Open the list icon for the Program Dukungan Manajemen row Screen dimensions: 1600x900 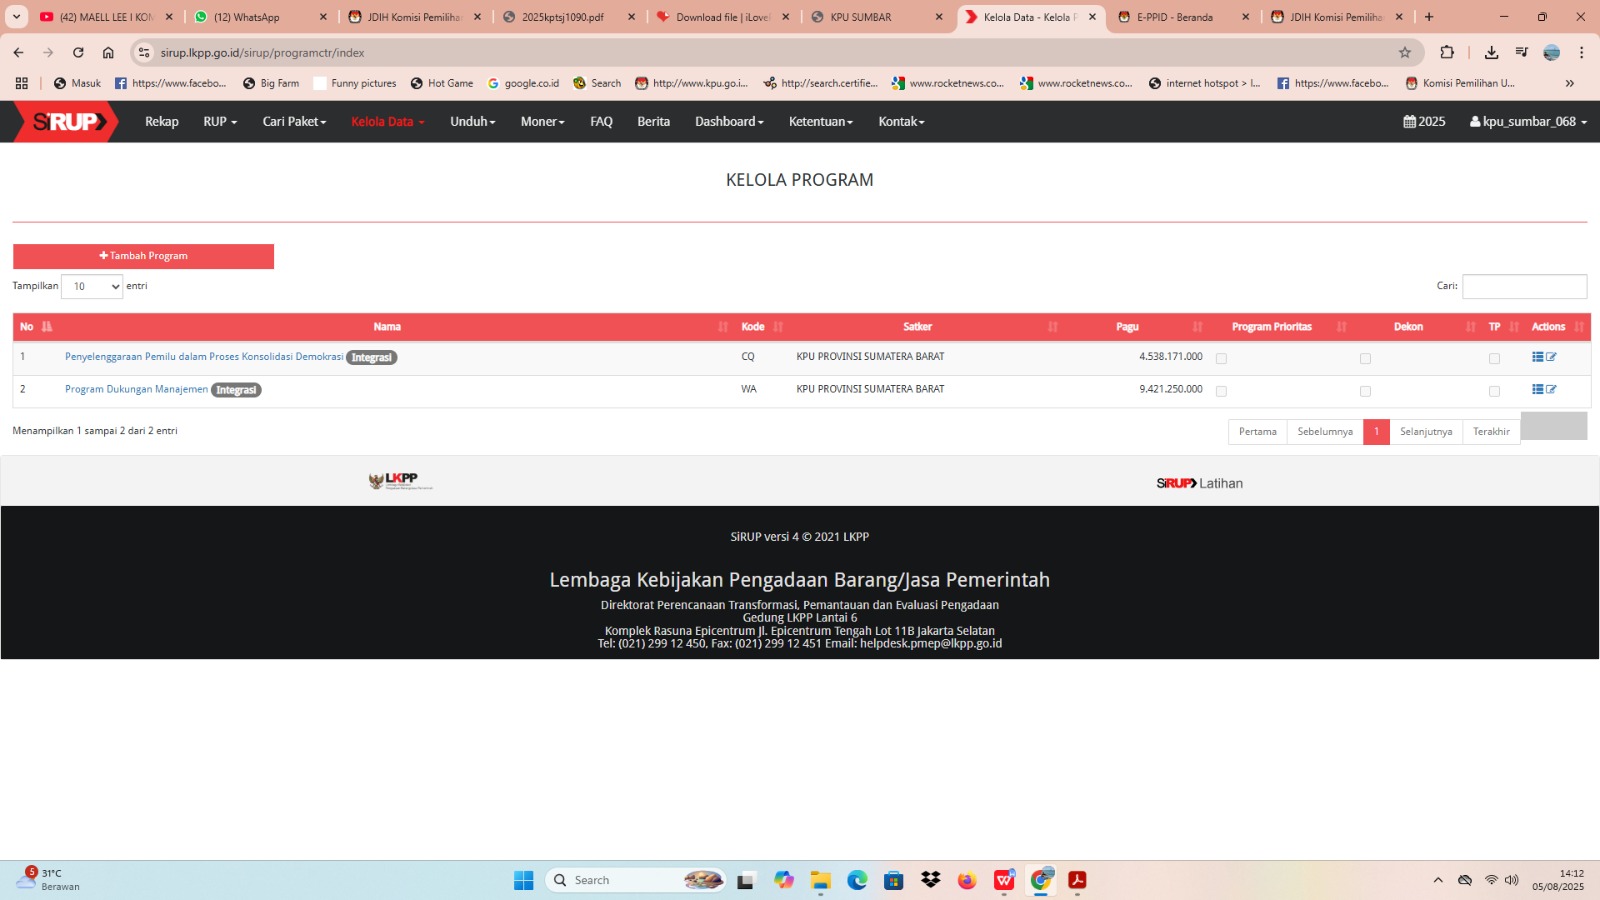tap(1537, 389)
